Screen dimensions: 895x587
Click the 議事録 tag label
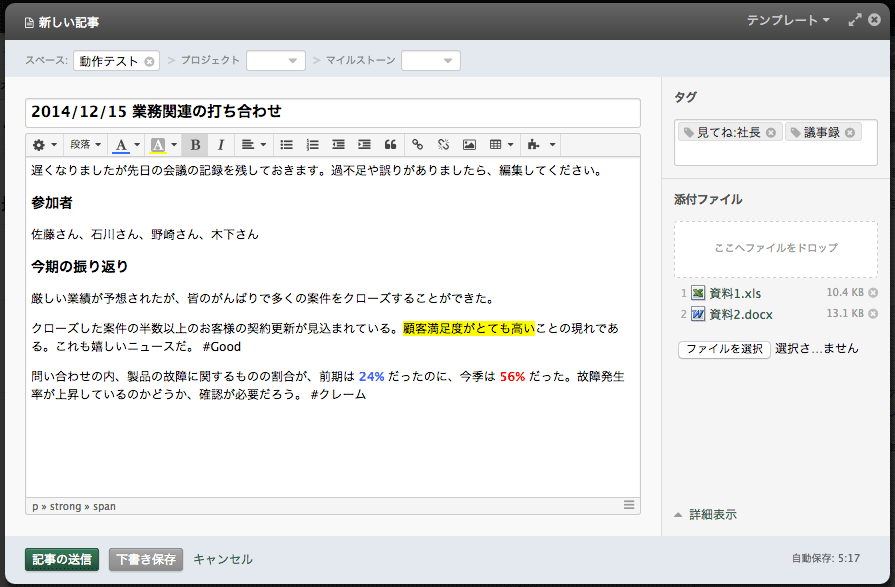click(x=822, y=132)
